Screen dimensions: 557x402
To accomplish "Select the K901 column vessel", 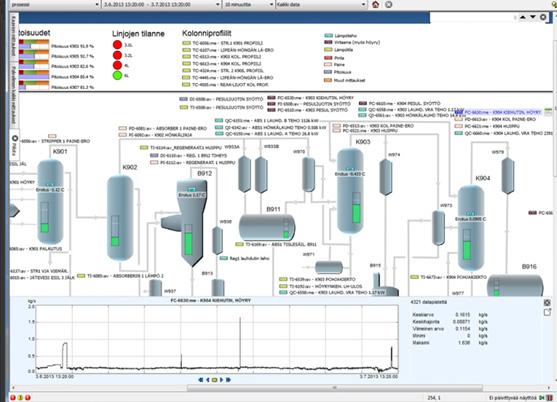I will (x=50, y=201).
